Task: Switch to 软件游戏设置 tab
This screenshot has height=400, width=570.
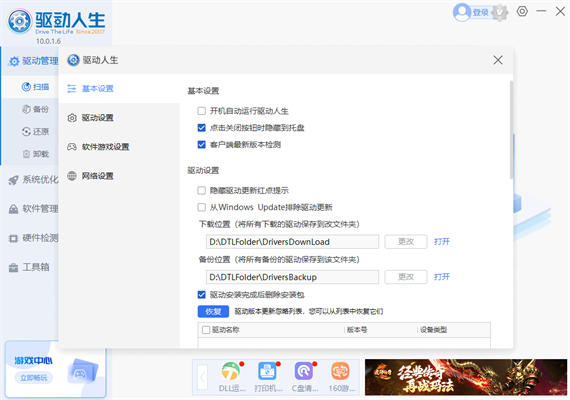Action: click(x=119, y=147)
